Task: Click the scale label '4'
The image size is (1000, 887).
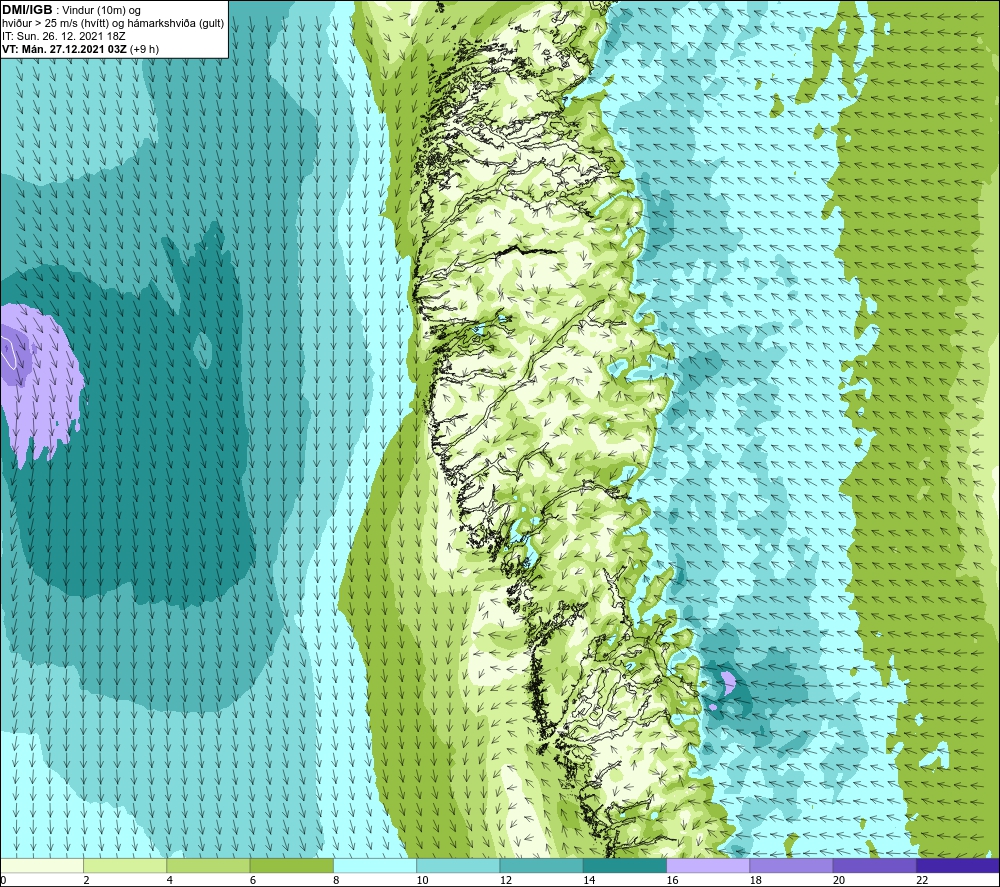Action: (x=169, y=880)
